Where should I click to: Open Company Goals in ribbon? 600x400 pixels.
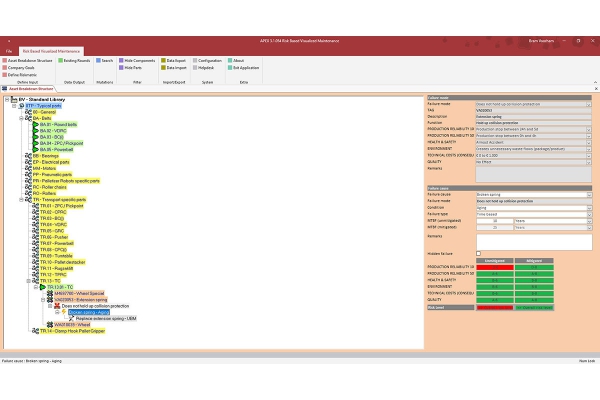(x=18, y=68)
